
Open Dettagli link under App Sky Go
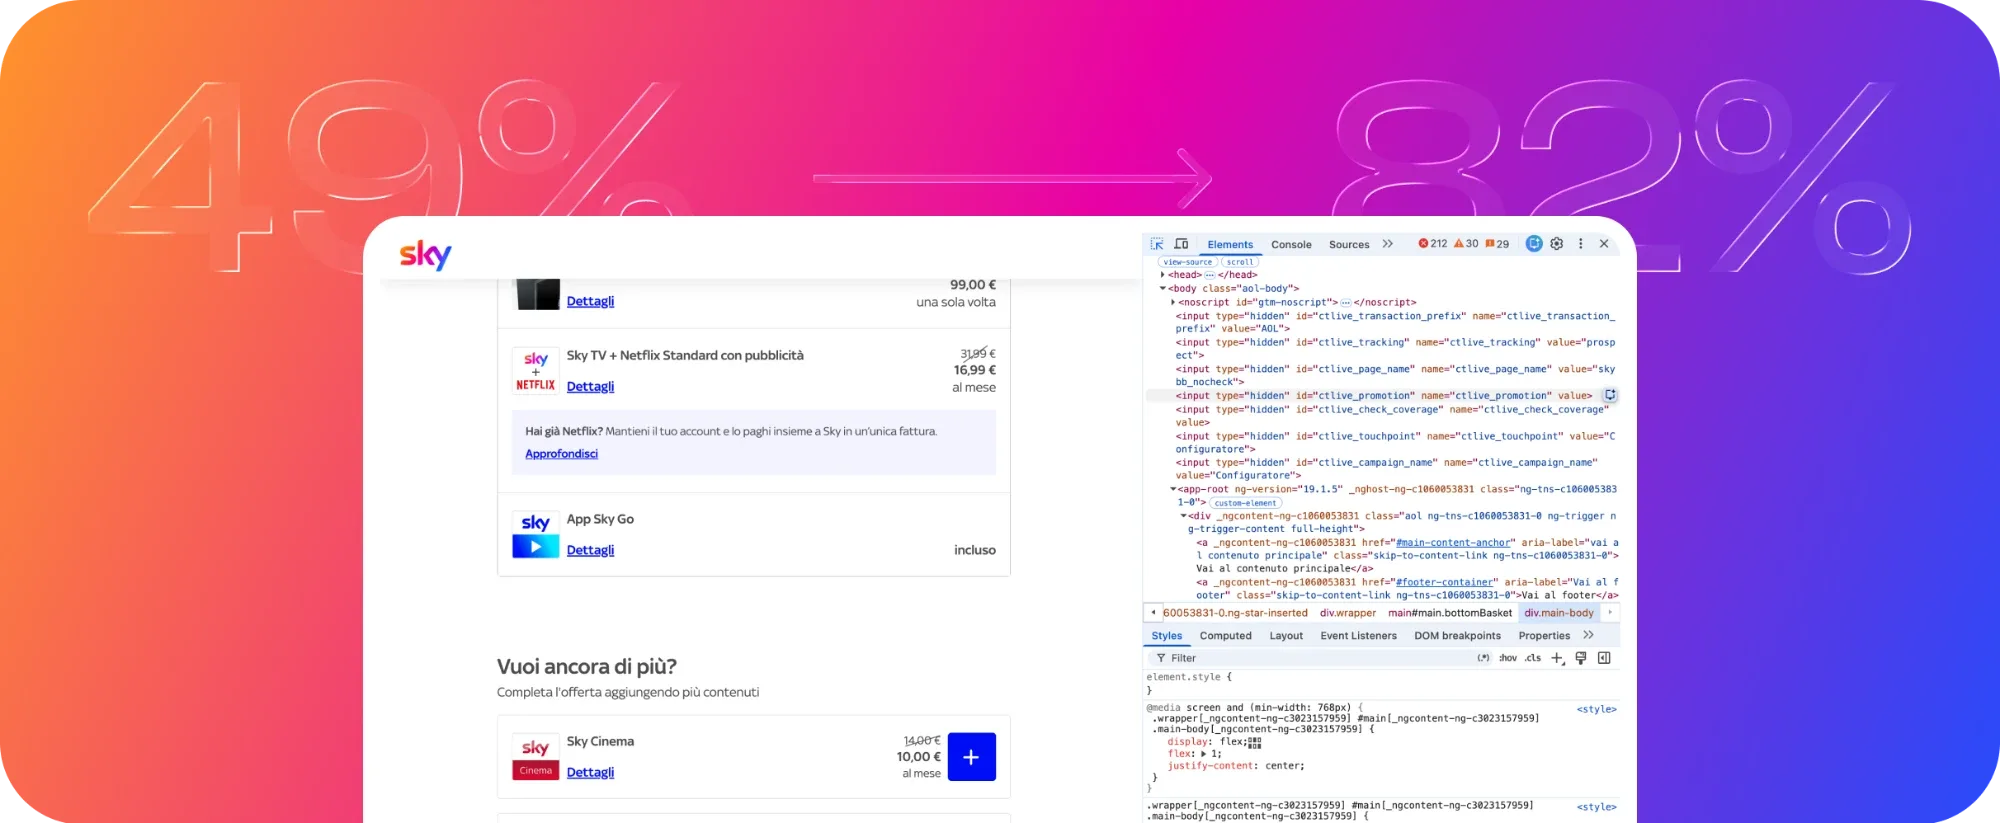pyautogui.click(x=590, y=550)
